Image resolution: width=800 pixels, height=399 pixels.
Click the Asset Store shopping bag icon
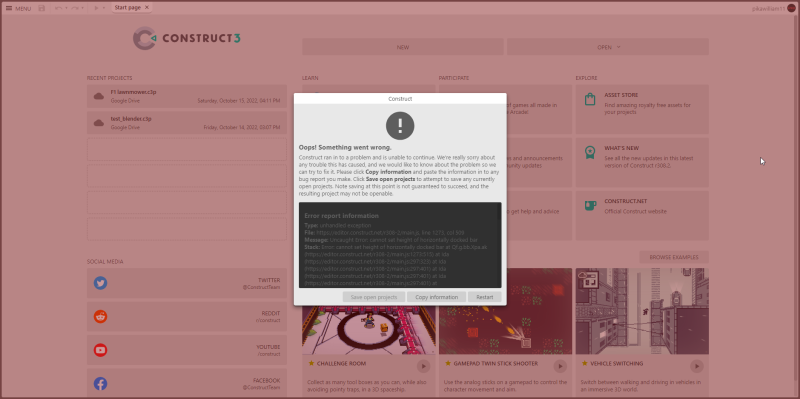(x=590, y=99)
